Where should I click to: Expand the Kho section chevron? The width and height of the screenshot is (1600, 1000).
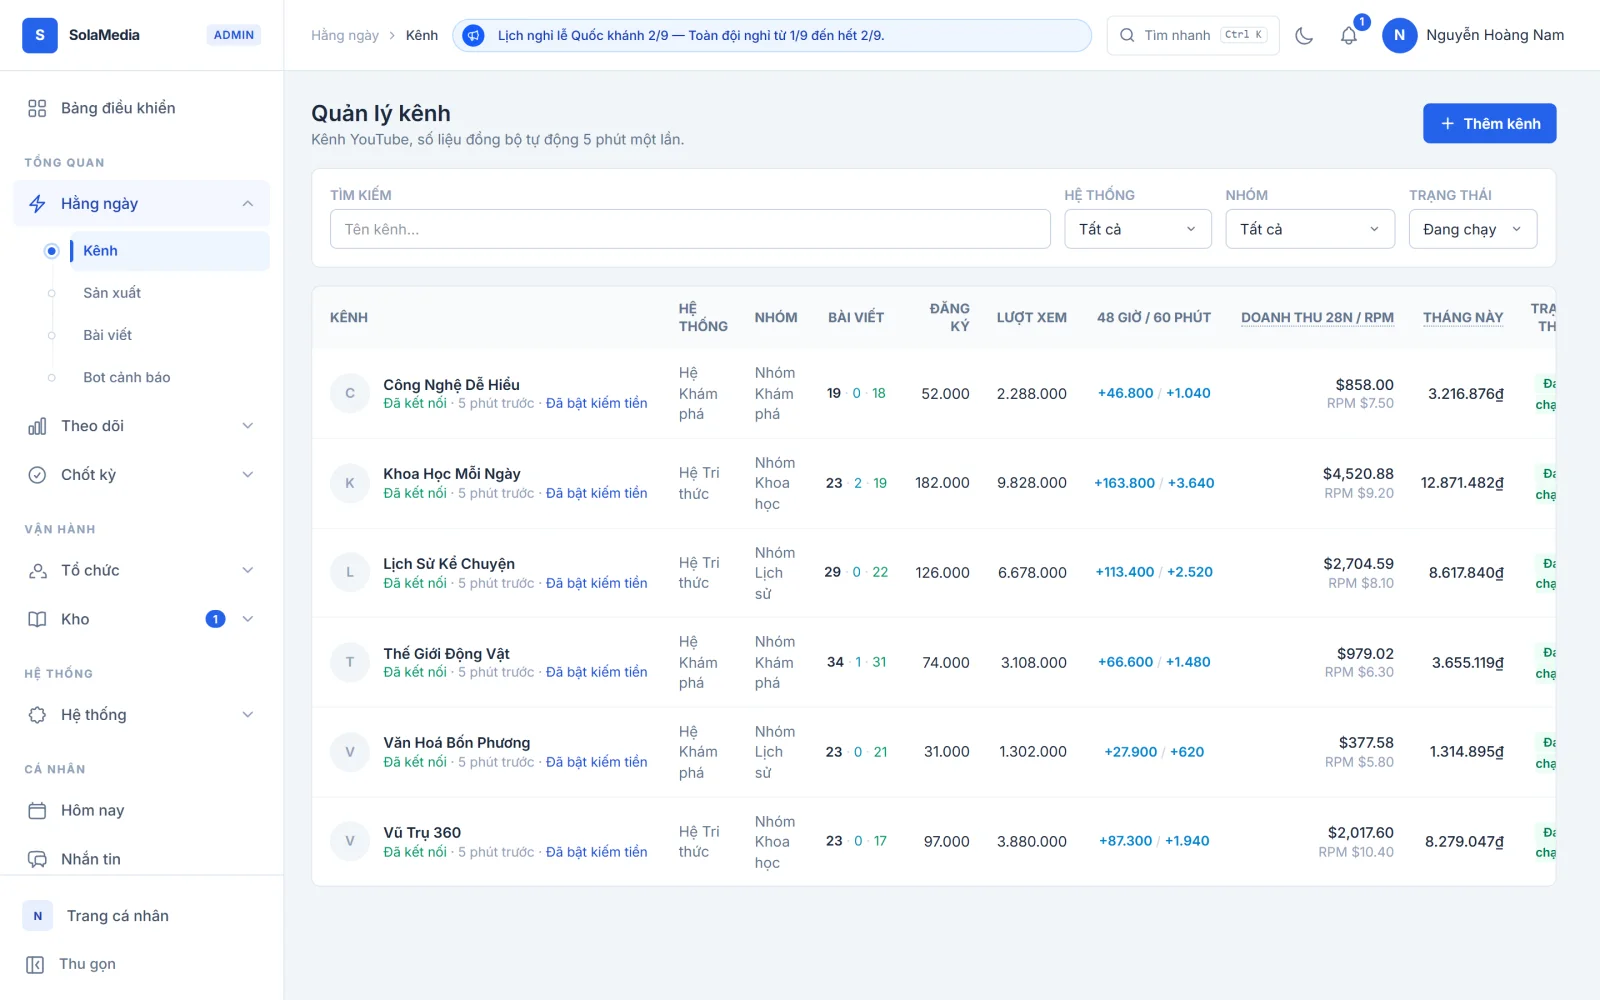[x=248, y=620]
